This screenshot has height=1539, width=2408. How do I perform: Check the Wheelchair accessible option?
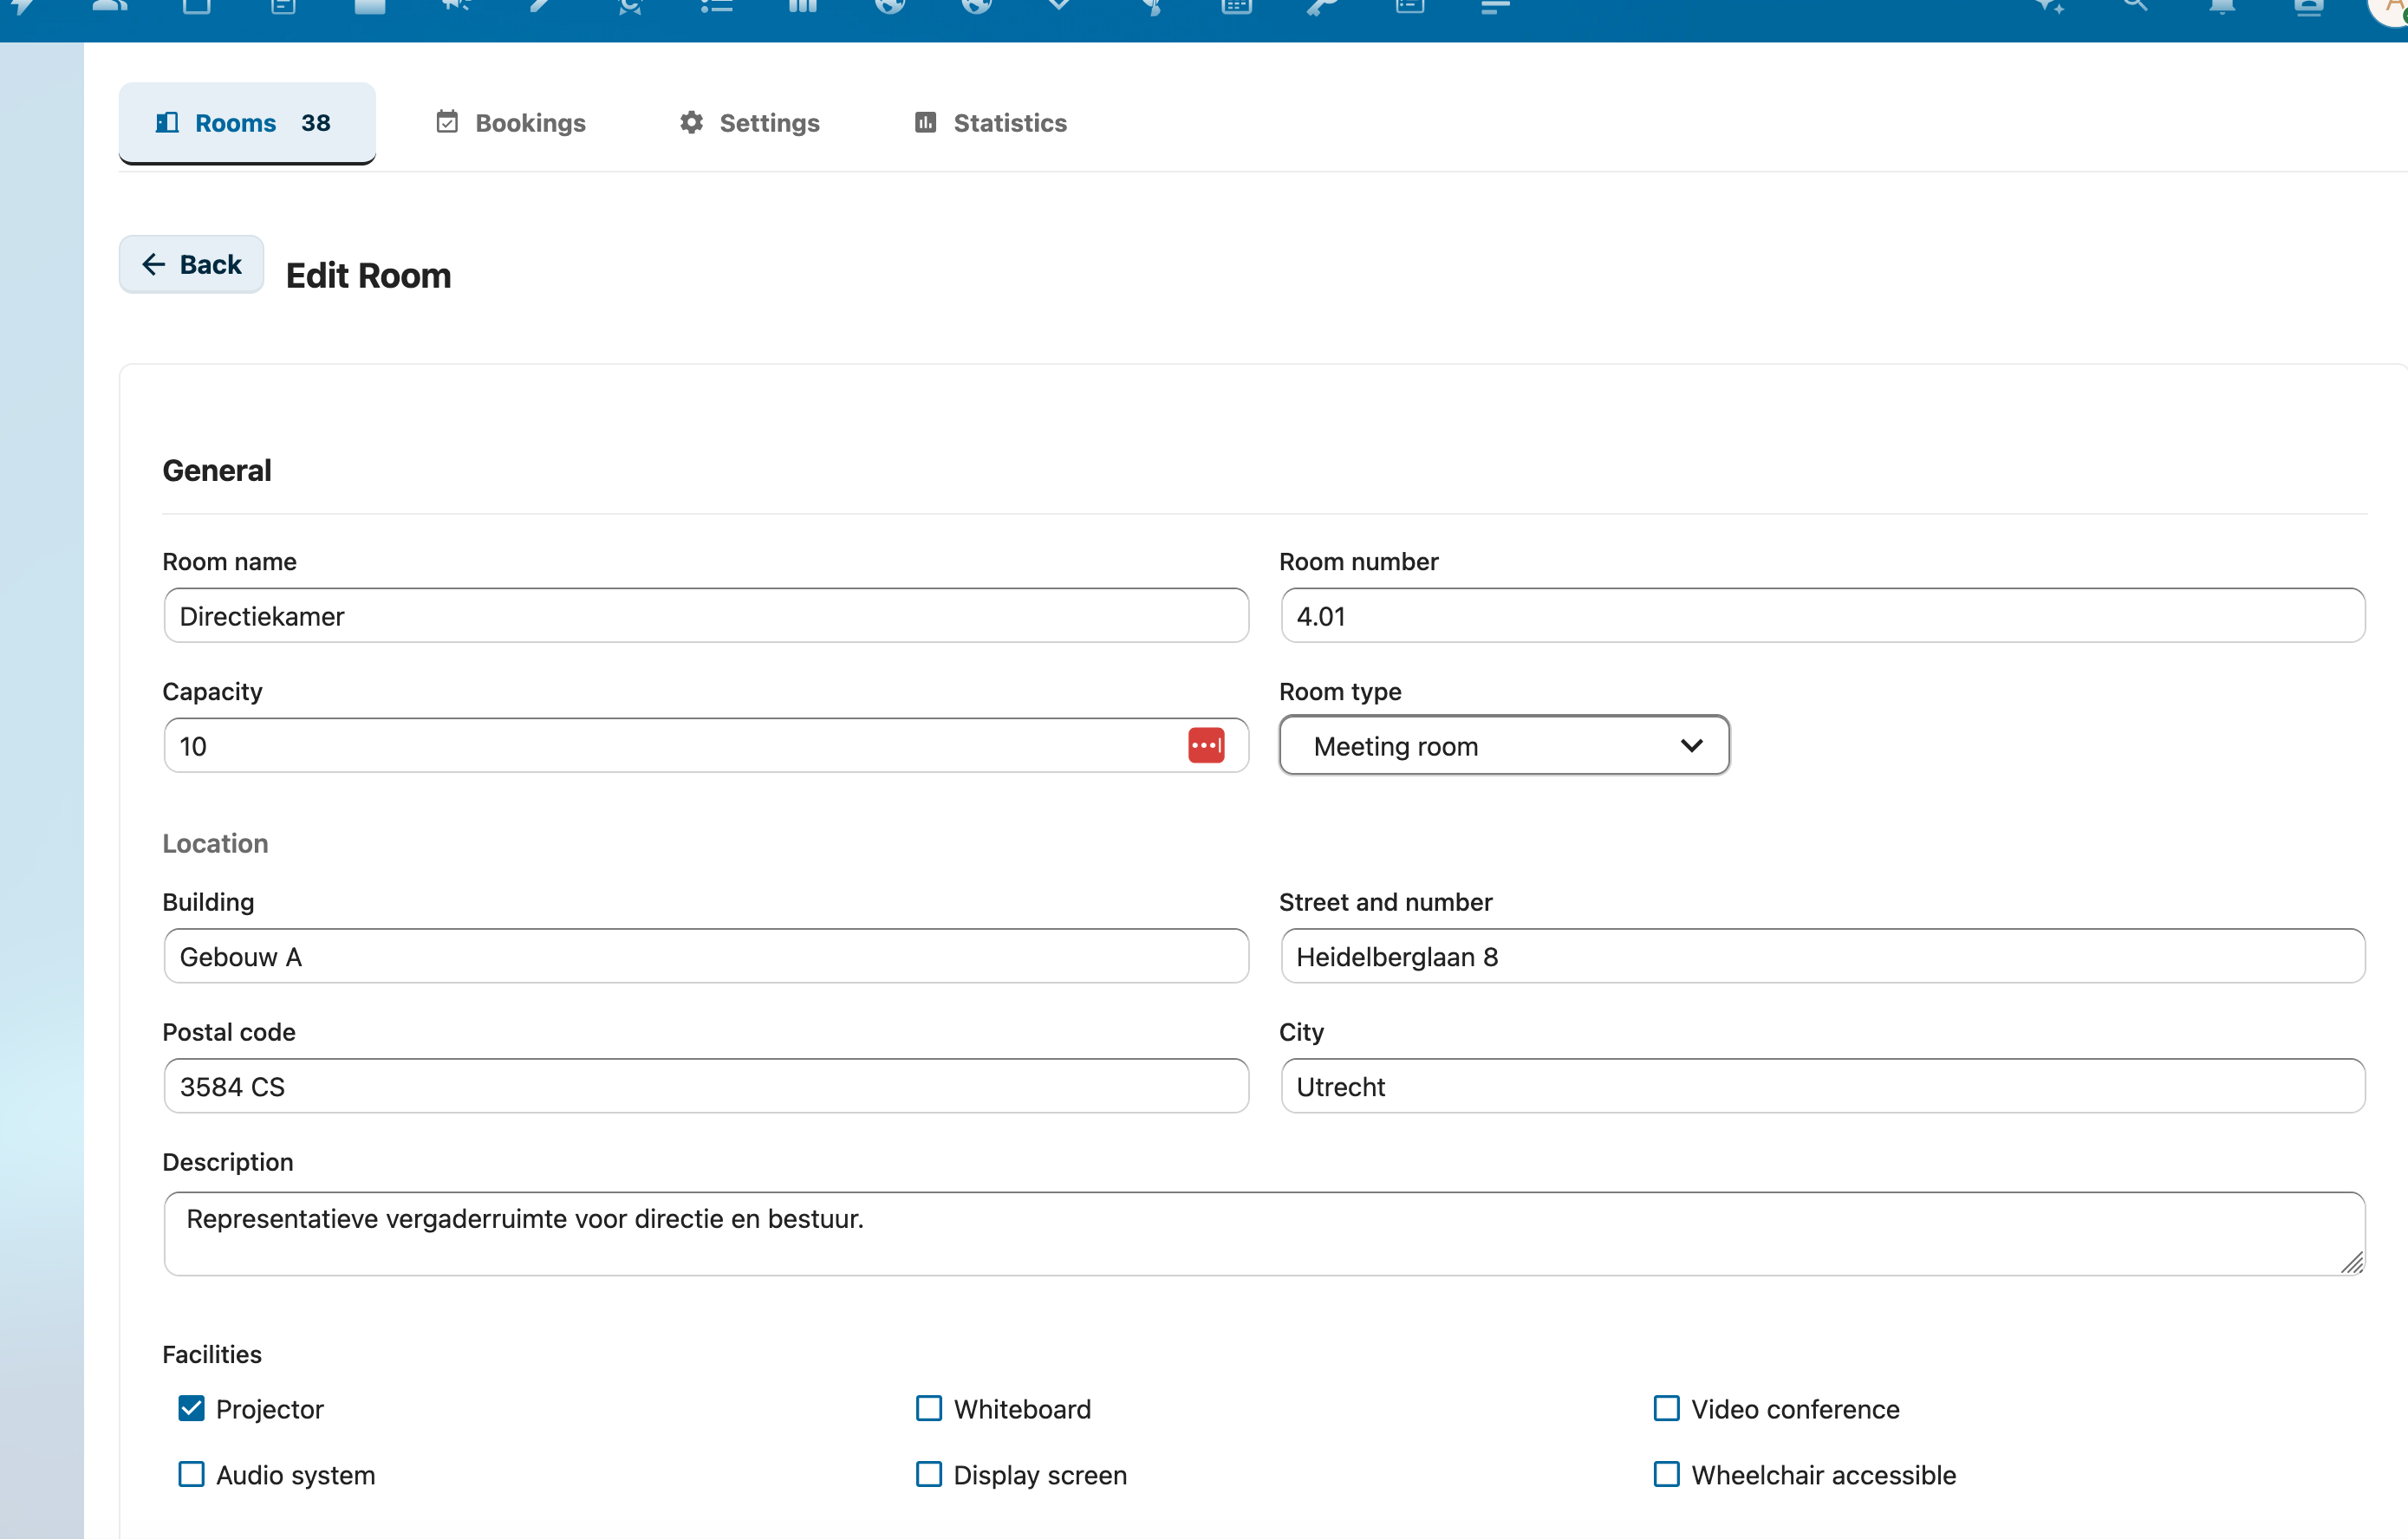1666,1474
